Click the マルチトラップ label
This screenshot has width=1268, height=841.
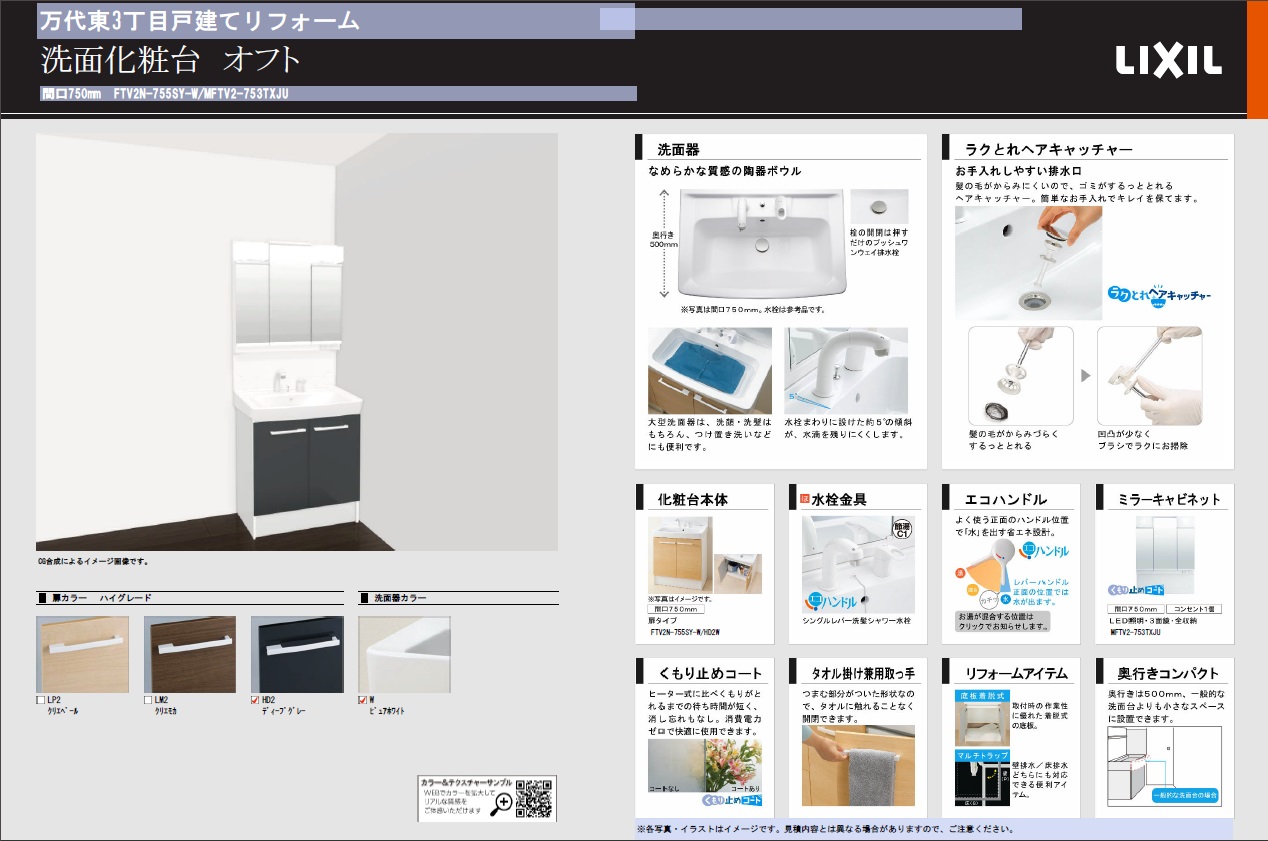pyautogui.click(x=980, y=756)
